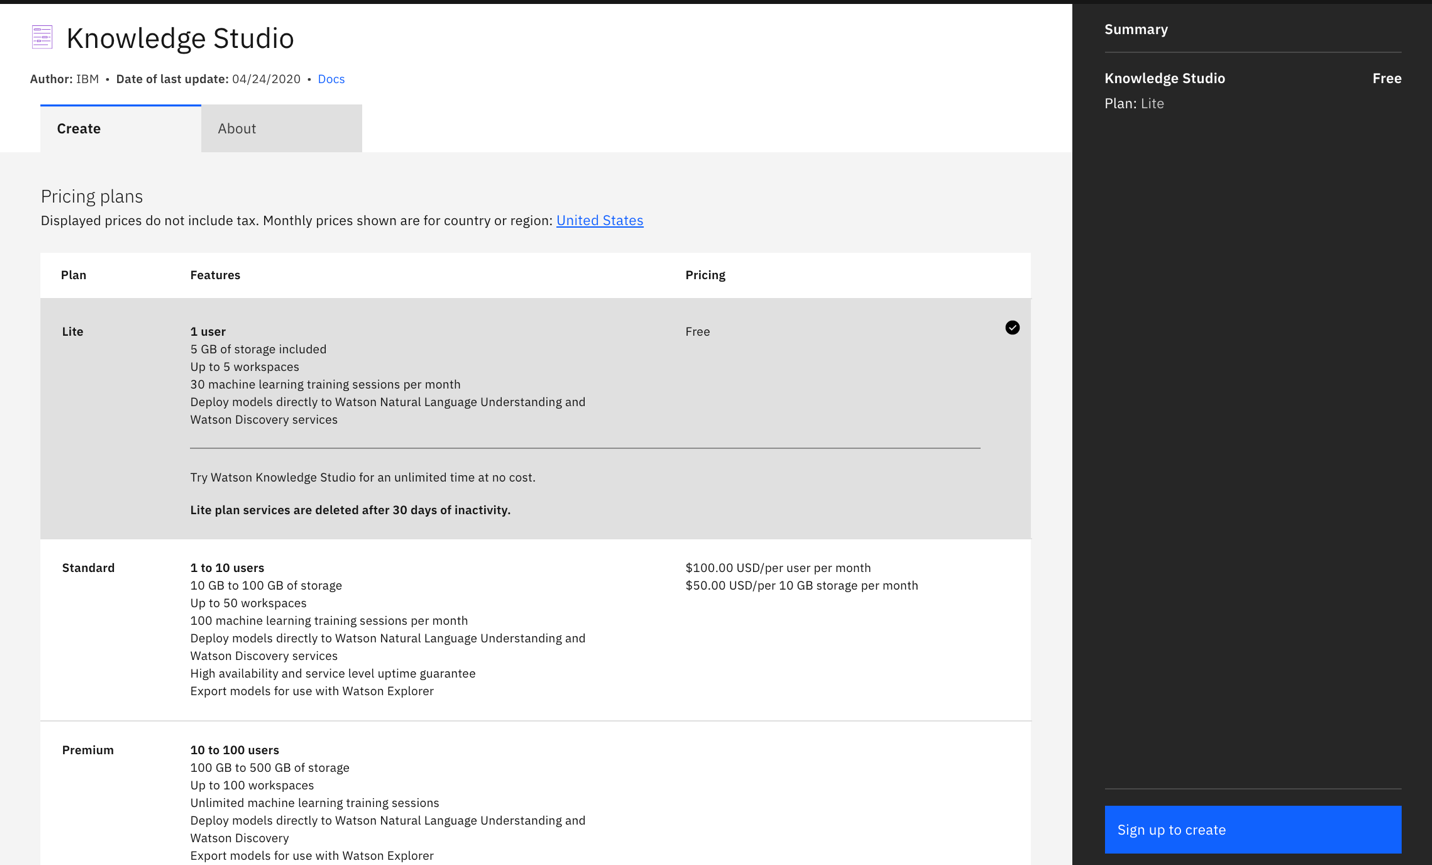Click '$100.00 USD/per user per month' pricing

point(778,568)
